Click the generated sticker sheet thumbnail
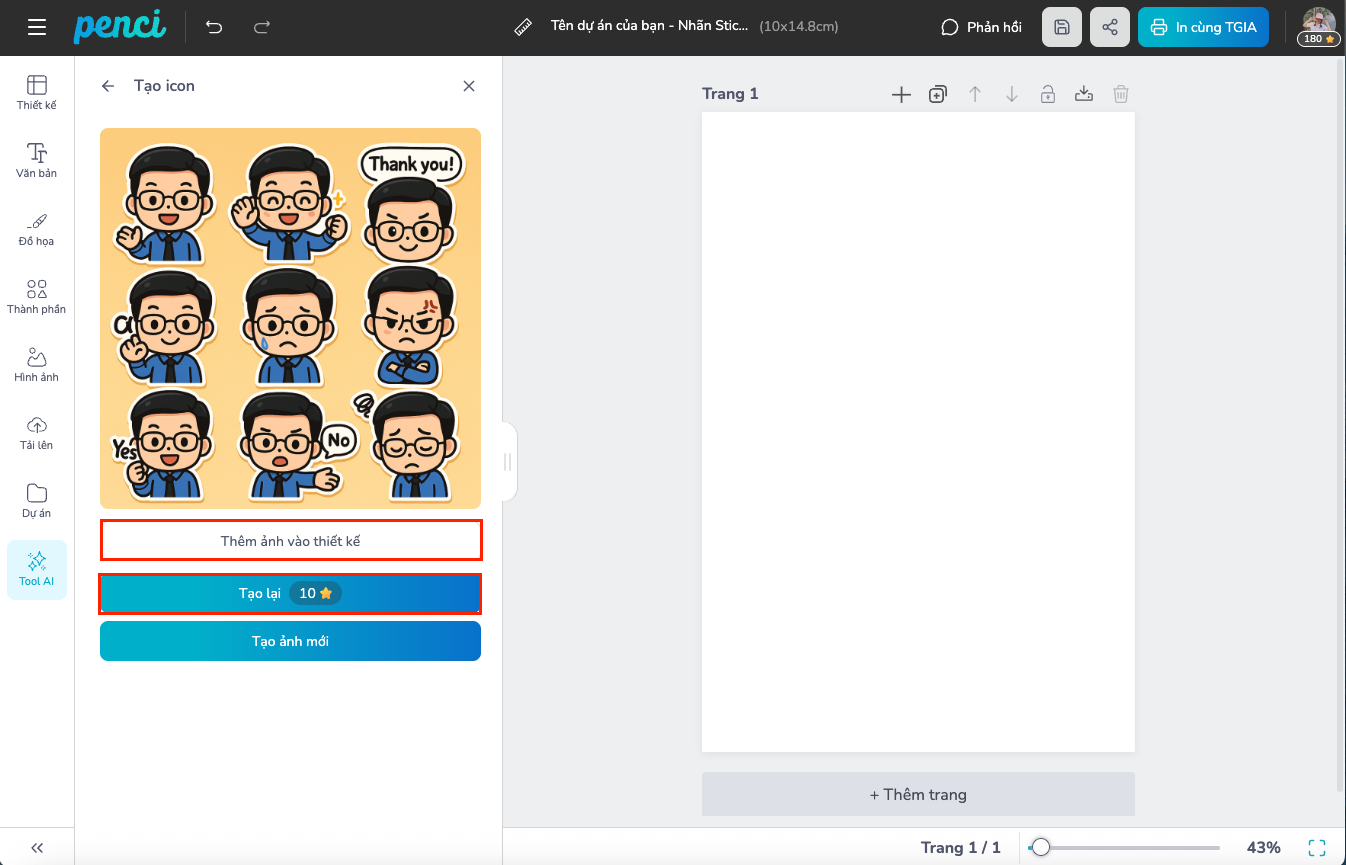Image resolution: width=1346 pixels, height=865 pixels. pos(291,318)
